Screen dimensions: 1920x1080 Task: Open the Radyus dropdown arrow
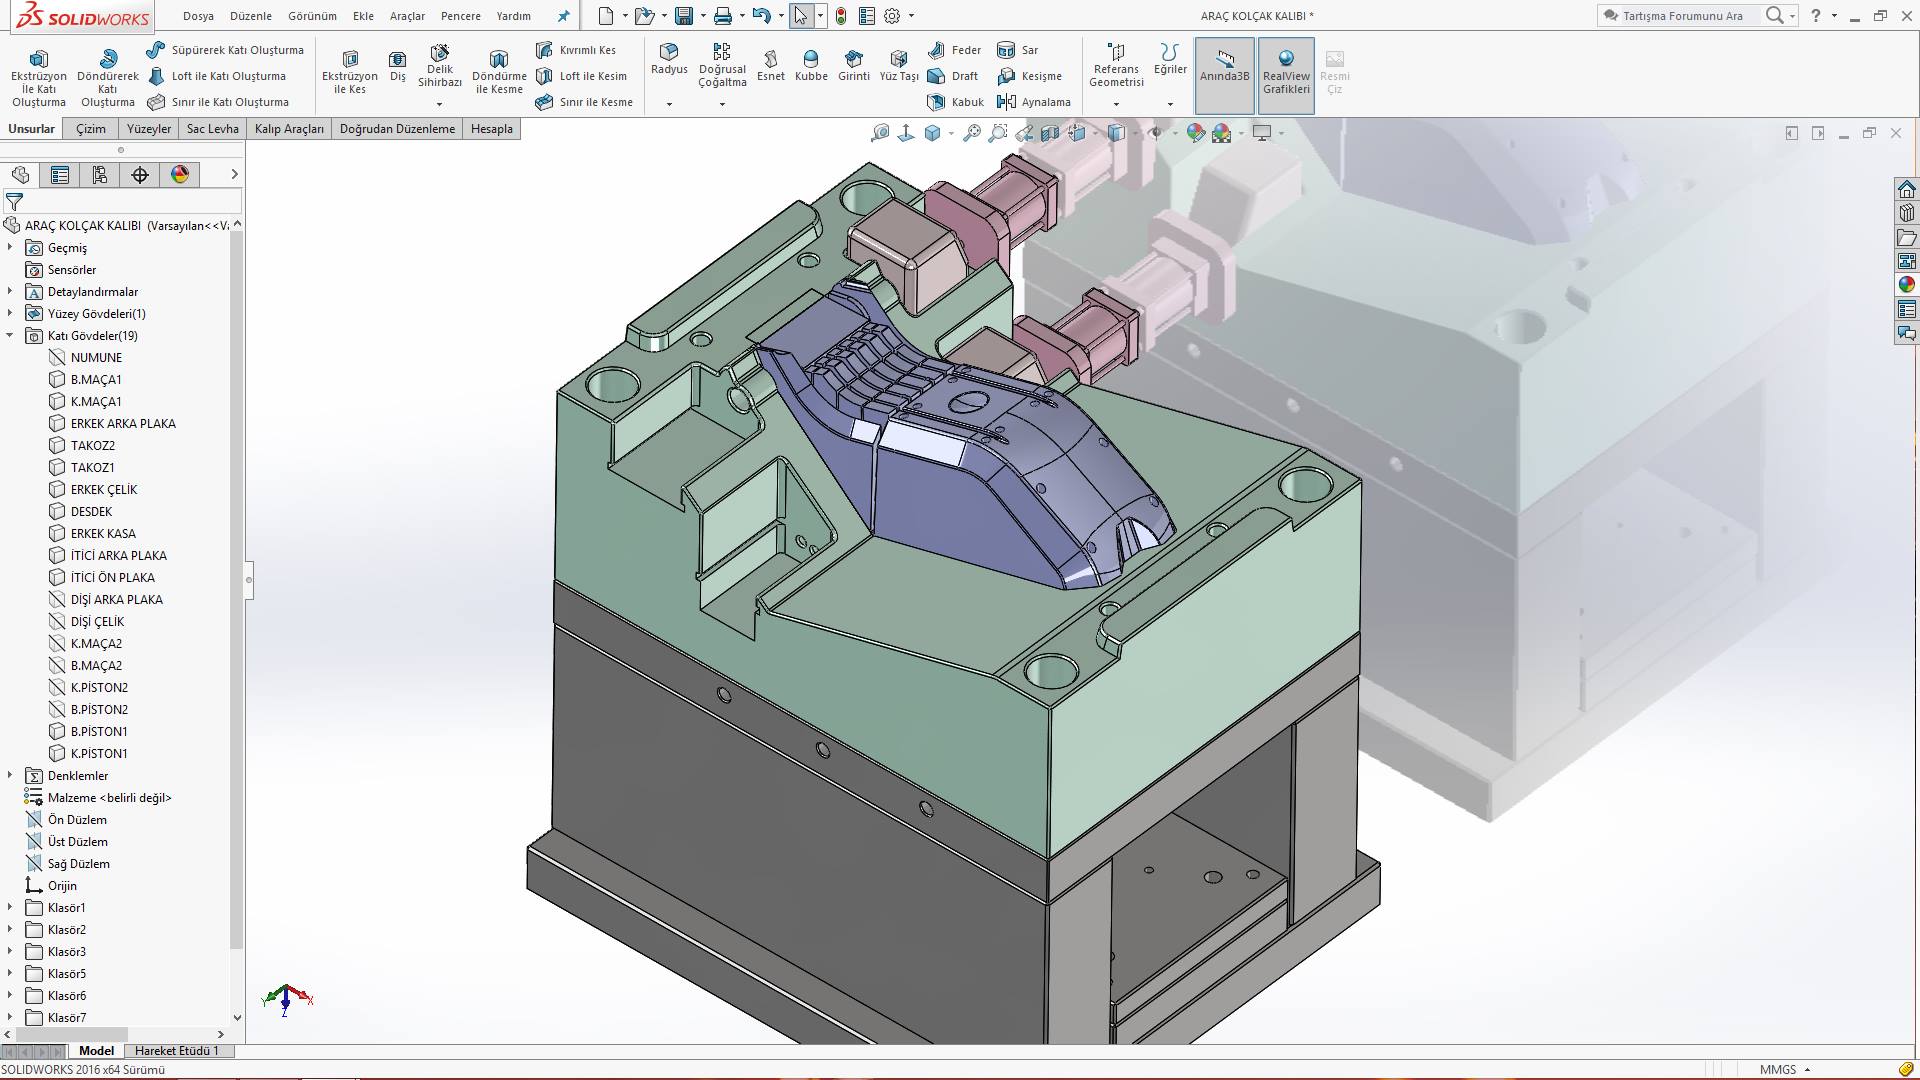pyautogui.click(x=669, y=104)
